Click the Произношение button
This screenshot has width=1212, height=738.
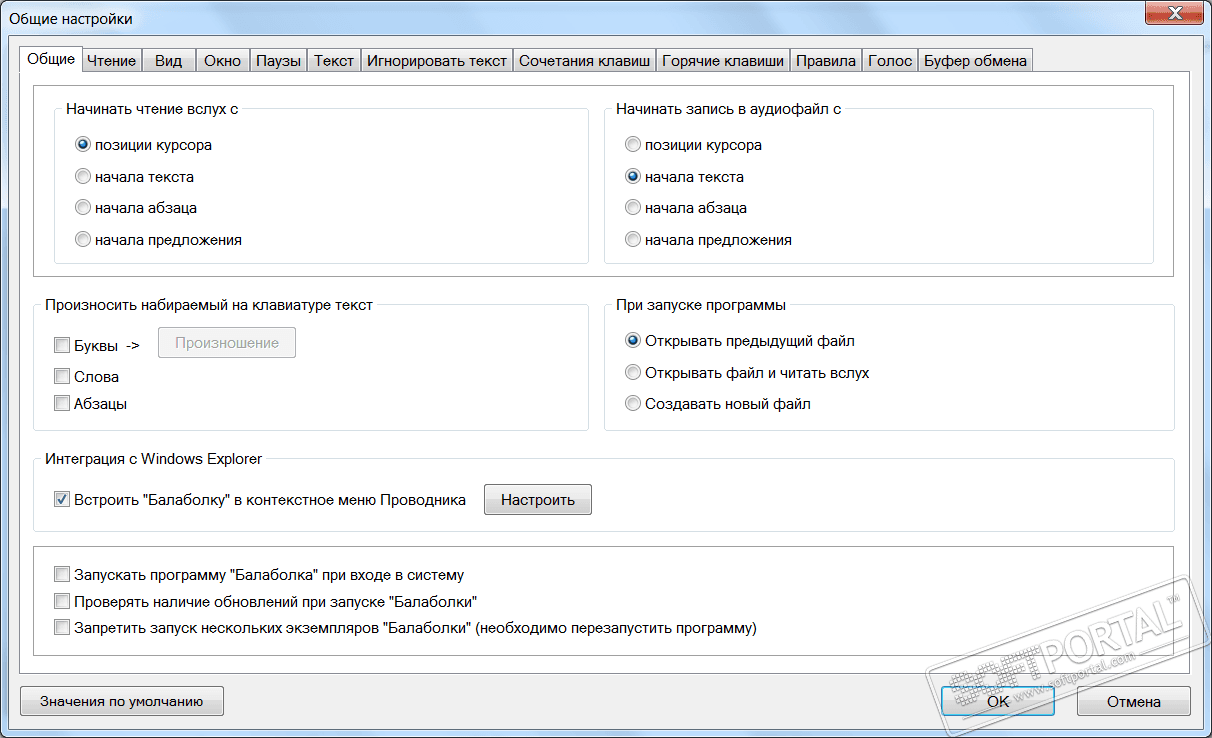[x=227, y=342]
